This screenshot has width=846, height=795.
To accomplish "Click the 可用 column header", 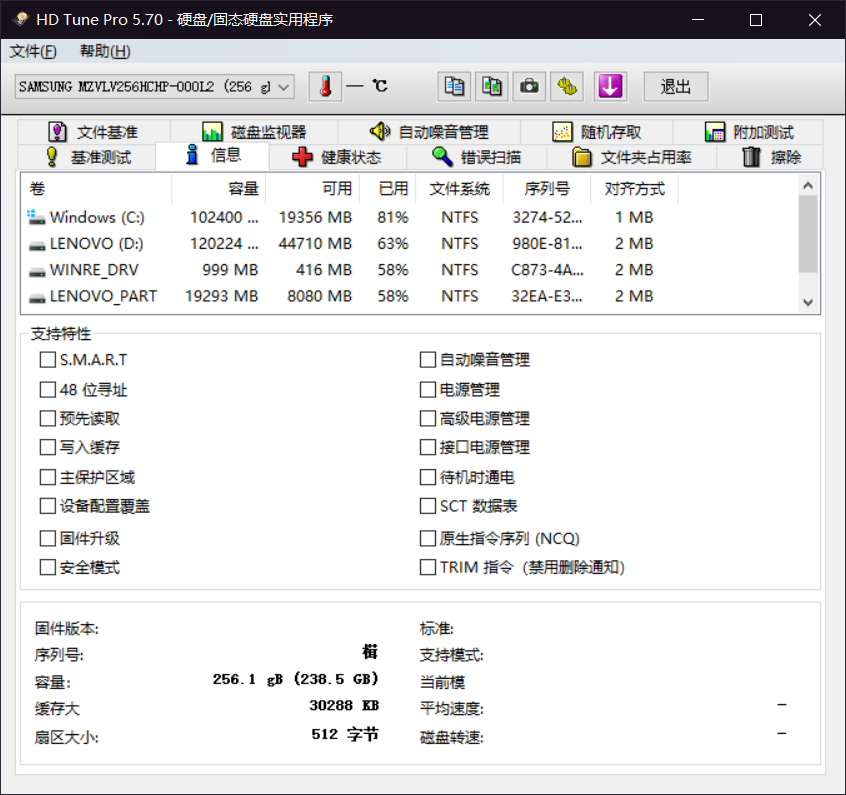I will pyautogui.click(x=312, y=188).
